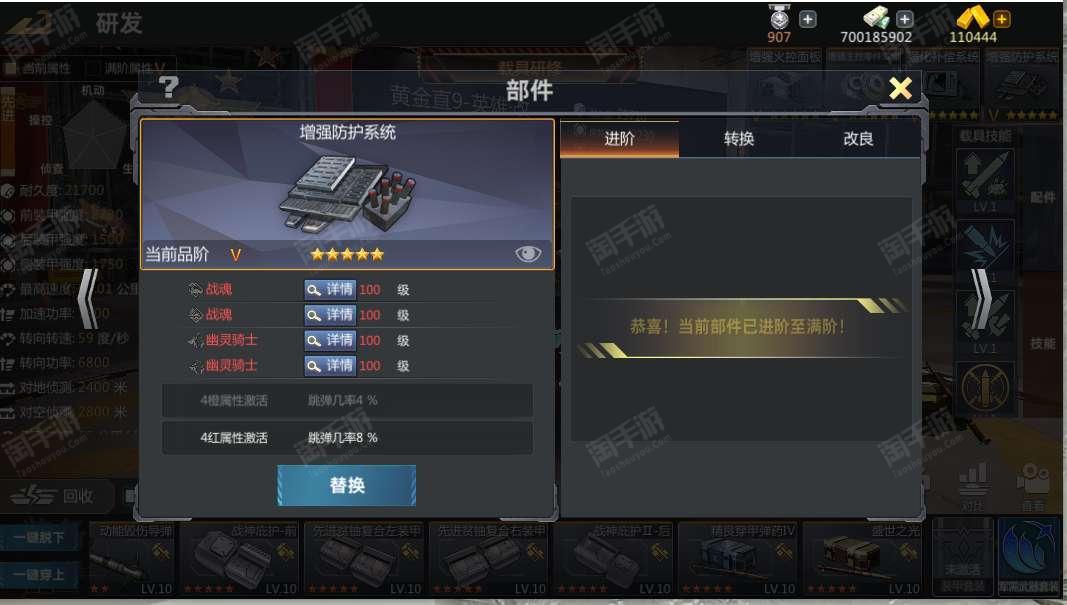Switch to the 改良 tab

[x=859, y=139]
